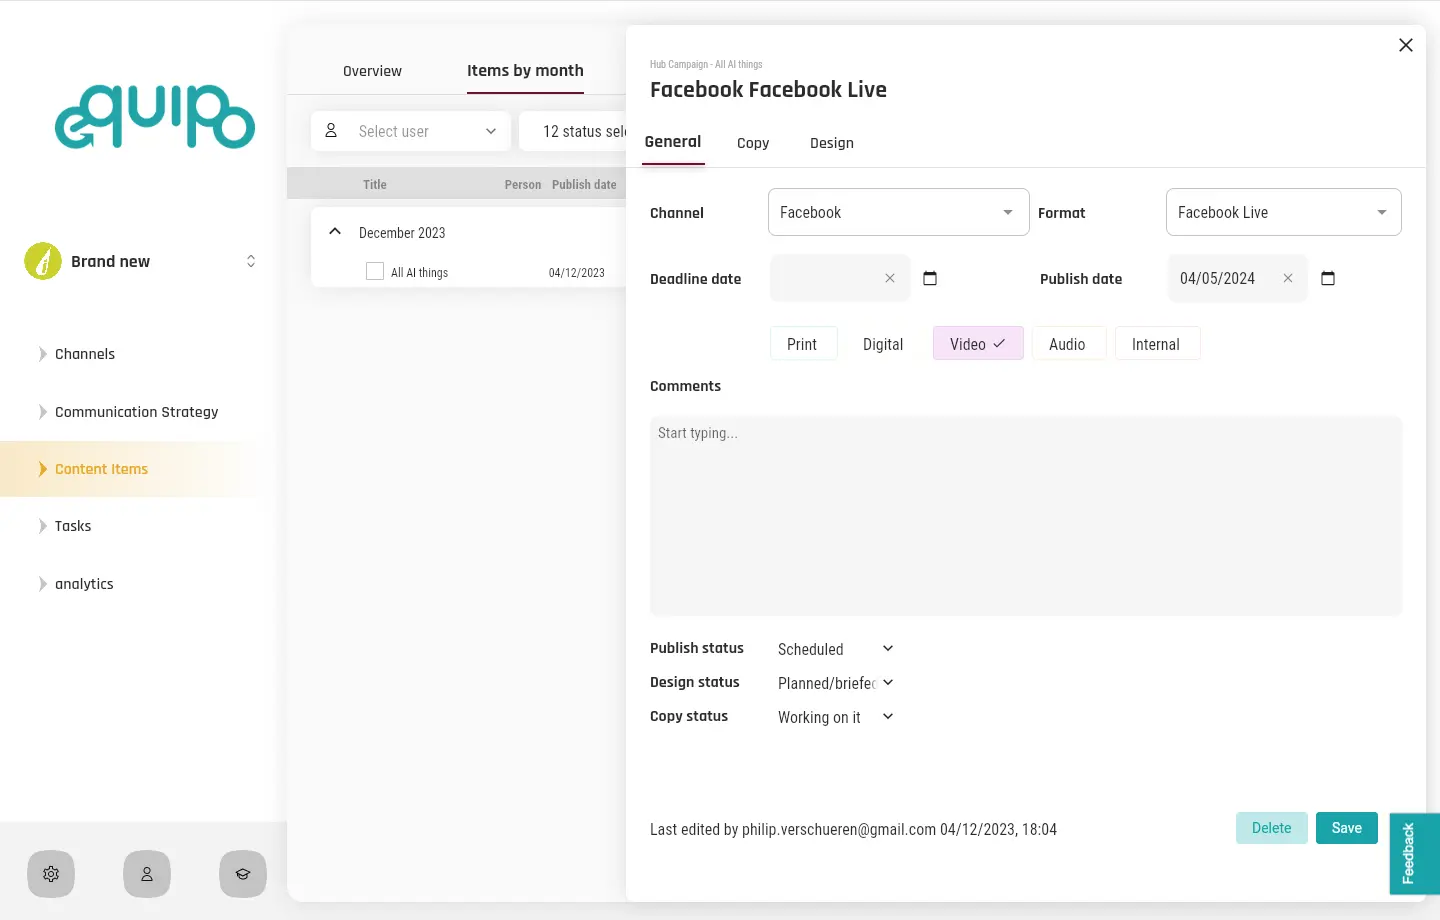Select the Items by month tab
The height and width of the screenshot is (920, 1440).
click(x=525, y=71)
